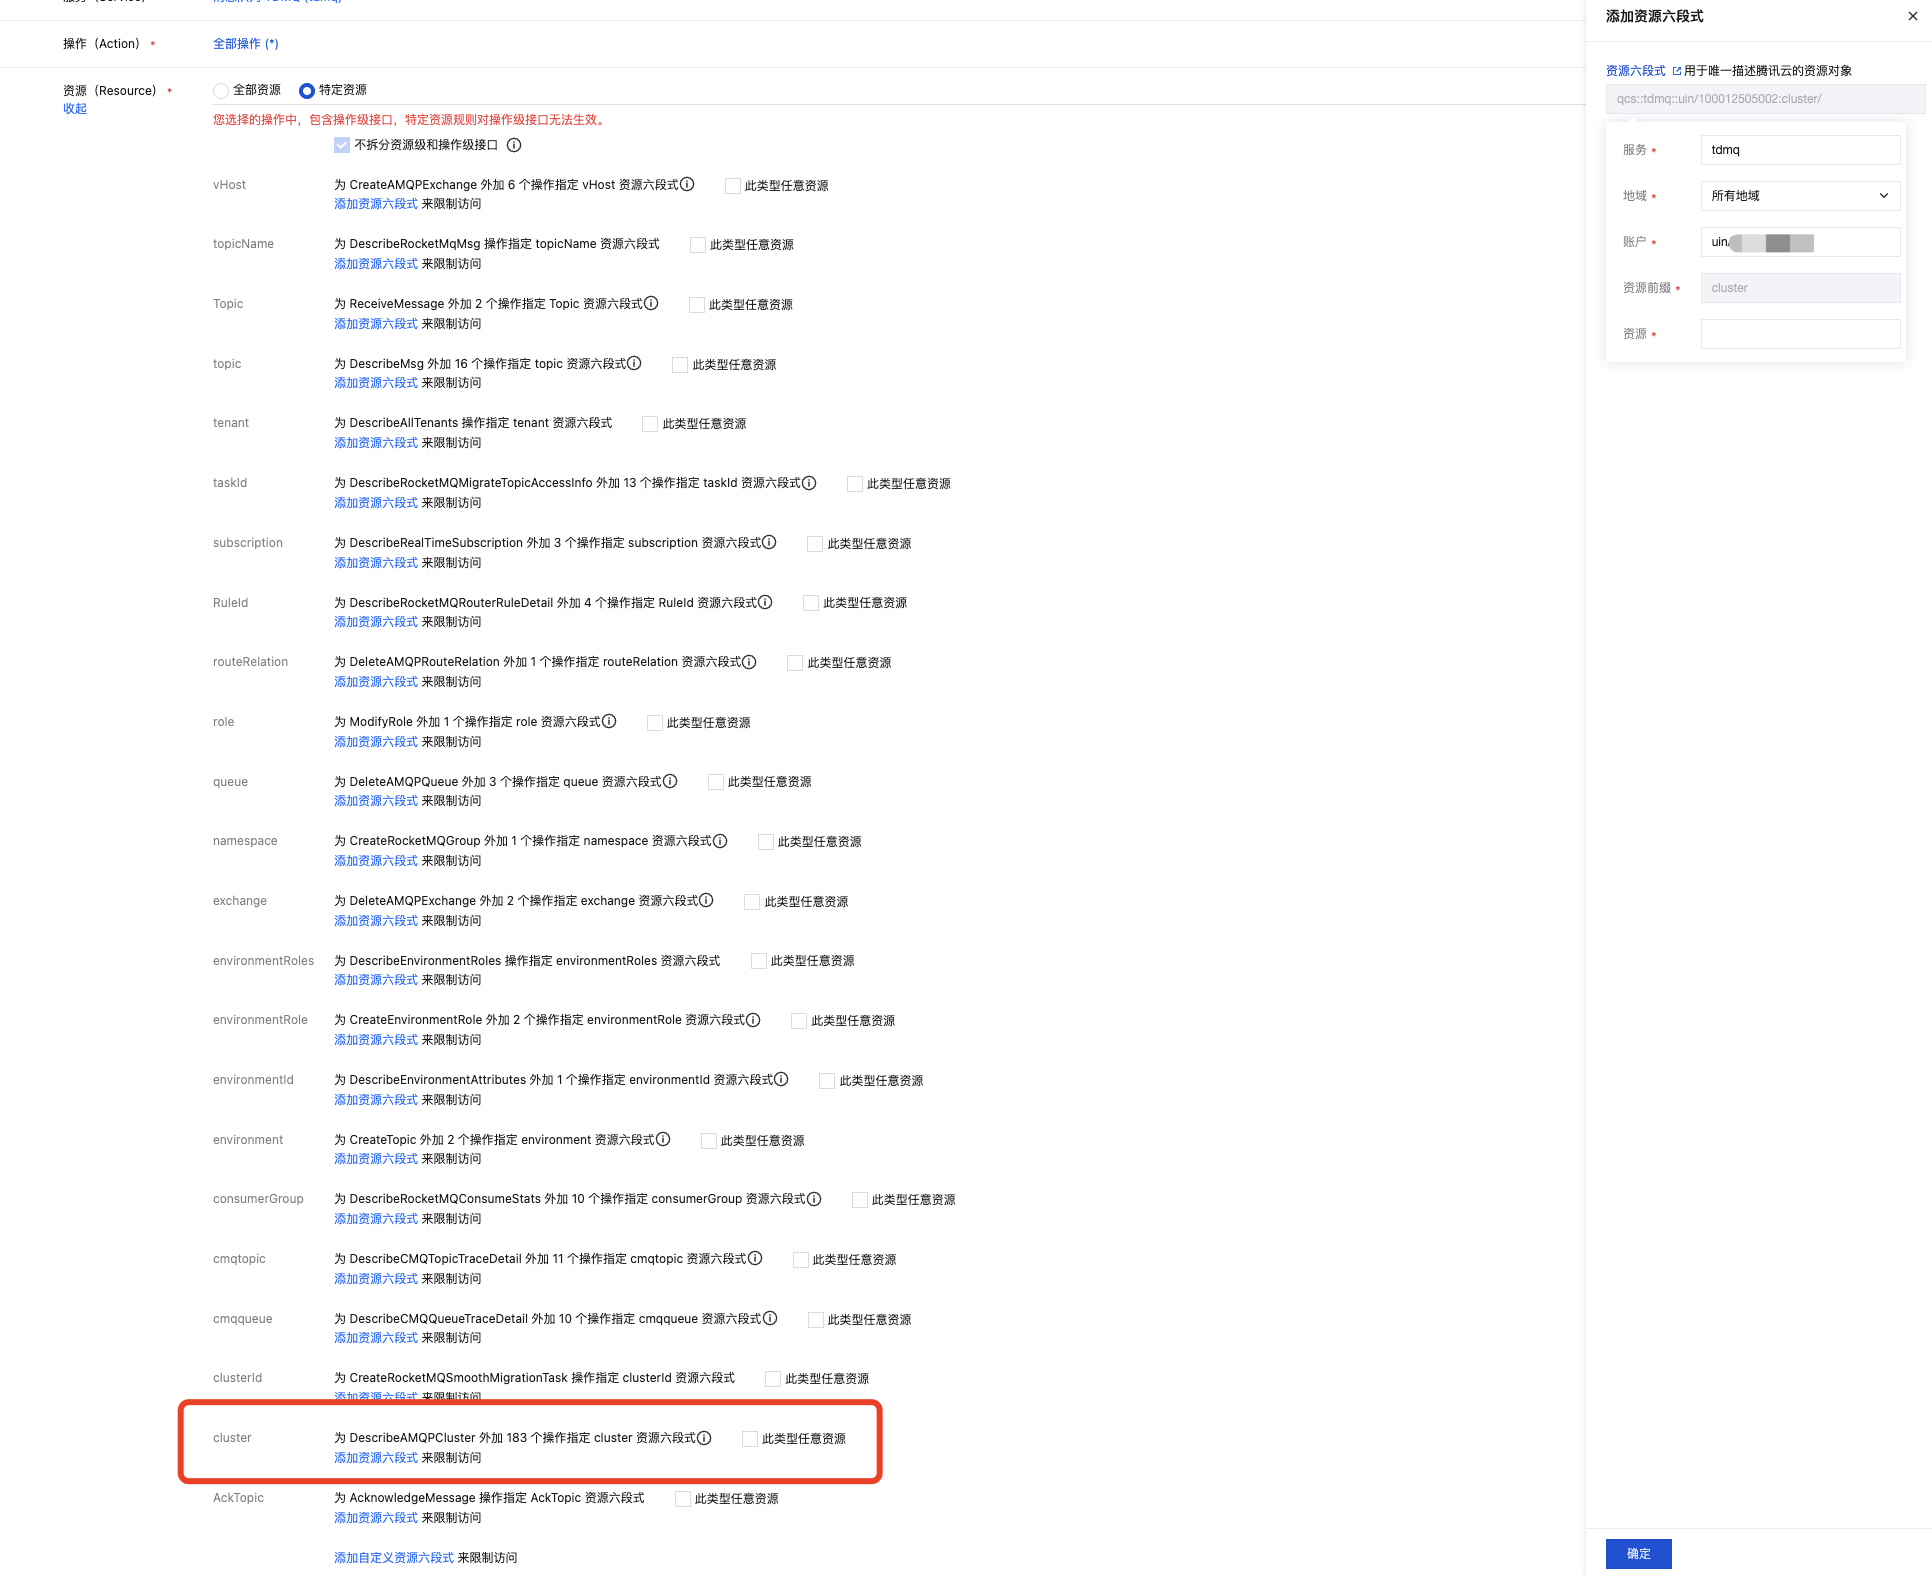1932x1576 pixels.
Task: Click 添加自定义资源六段式 link
Action: [x=394, y=1558]
